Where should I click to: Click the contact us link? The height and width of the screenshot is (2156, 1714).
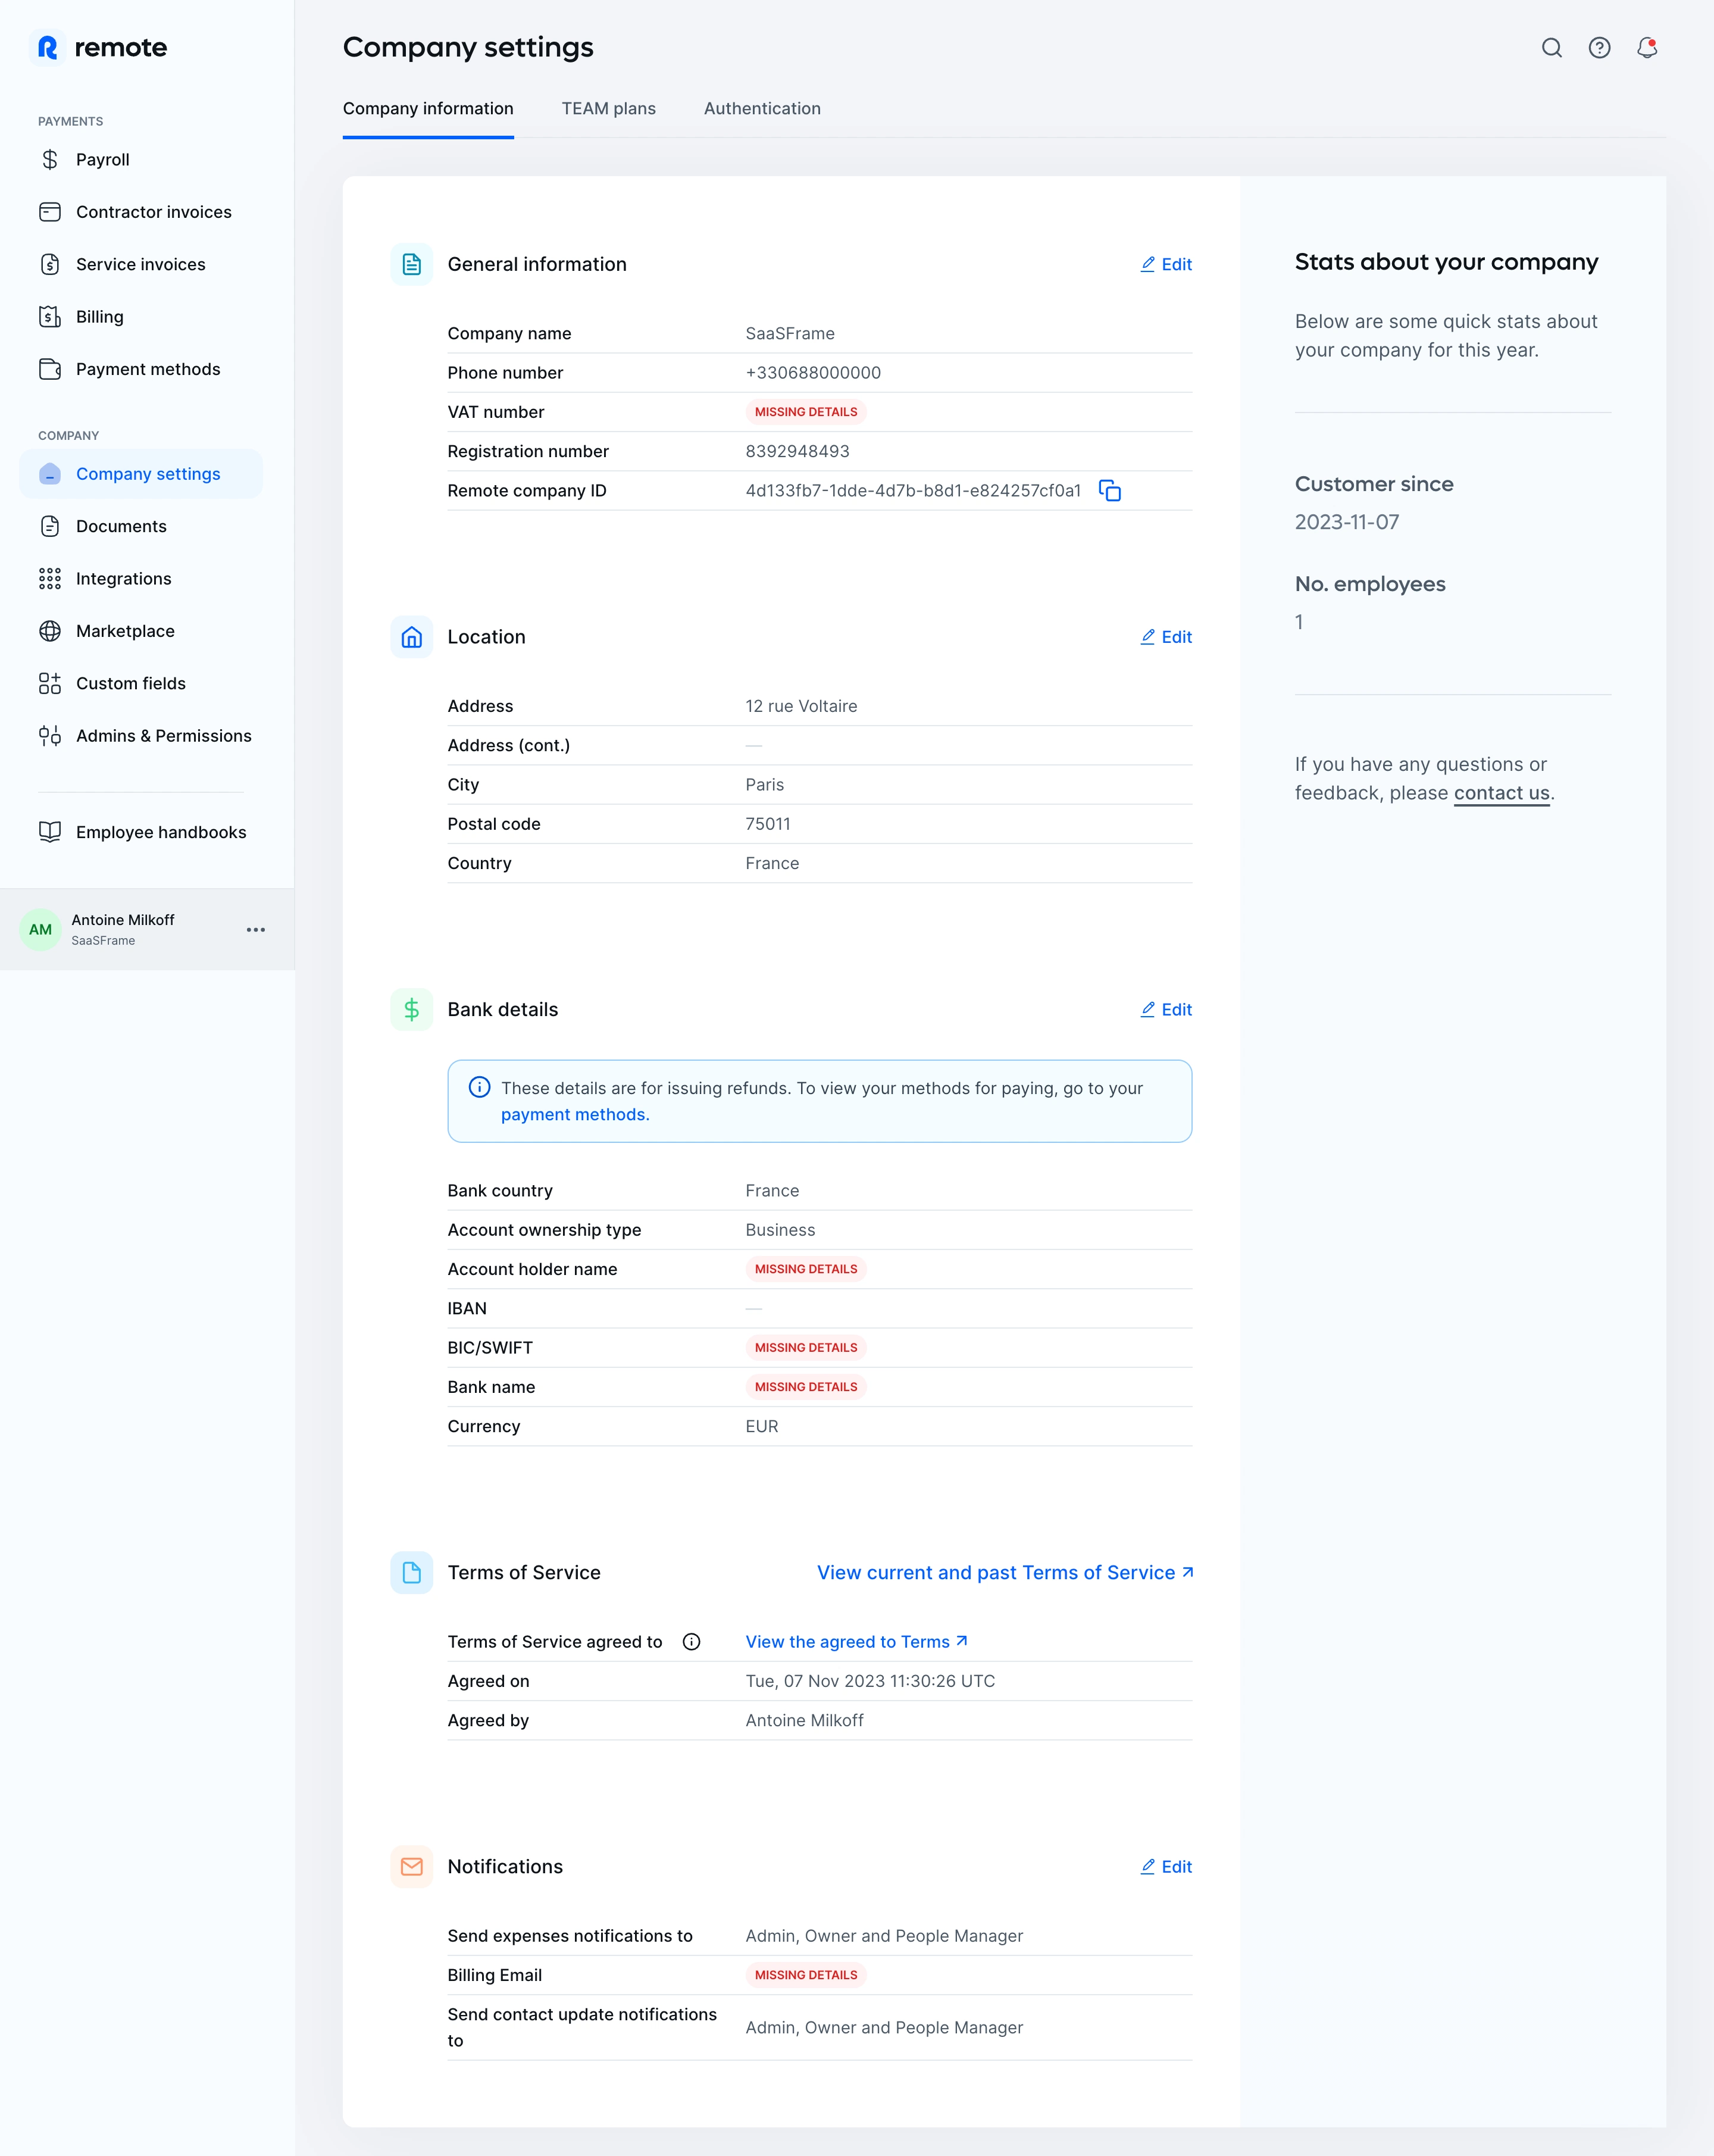point(1501,793)
